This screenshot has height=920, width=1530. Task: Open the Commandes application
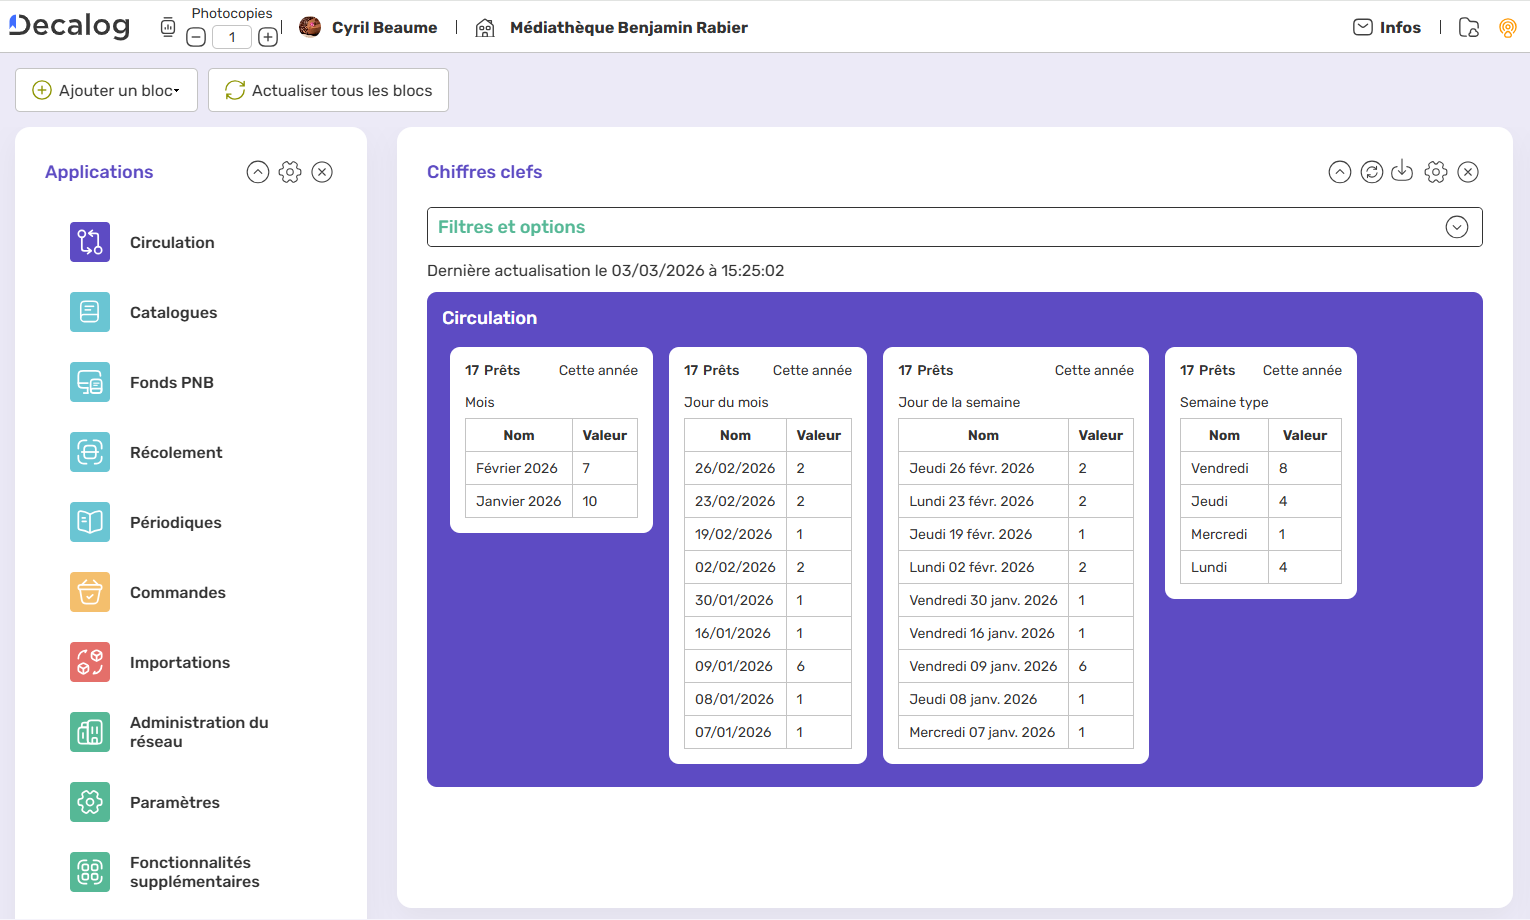tap(177, 592)
